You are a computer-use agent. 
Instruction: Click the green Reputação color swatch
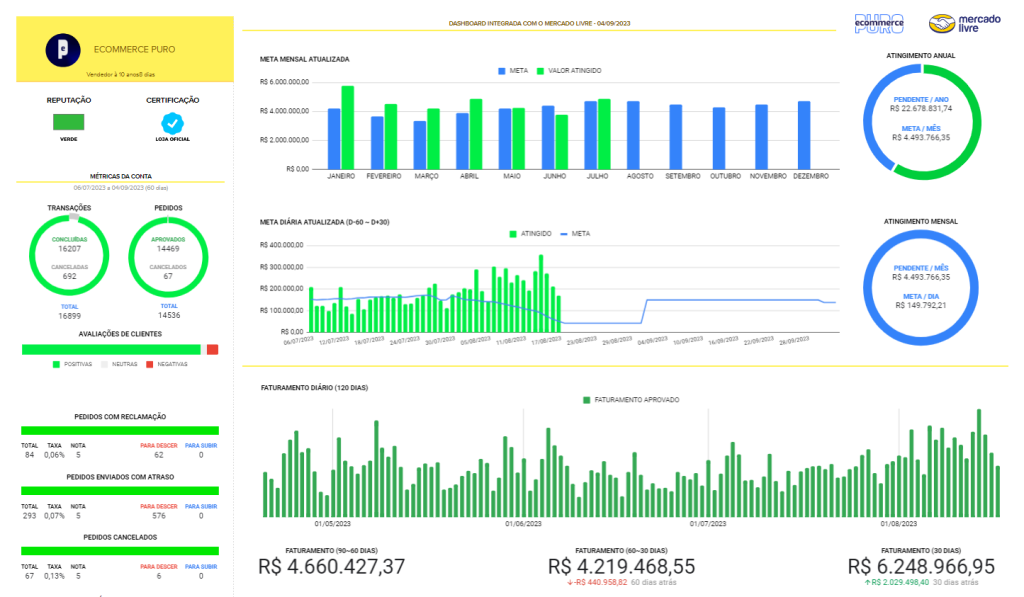pyautogui.click(x=69, y=122)
